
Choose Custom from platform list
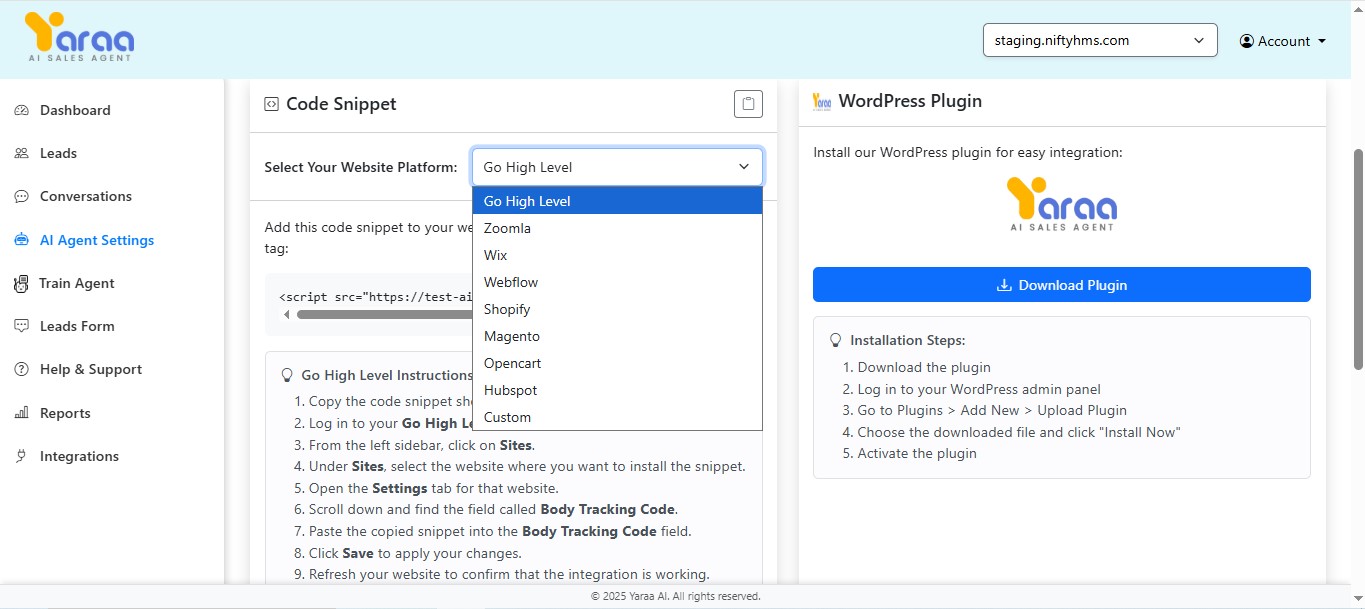click(617, 417)
